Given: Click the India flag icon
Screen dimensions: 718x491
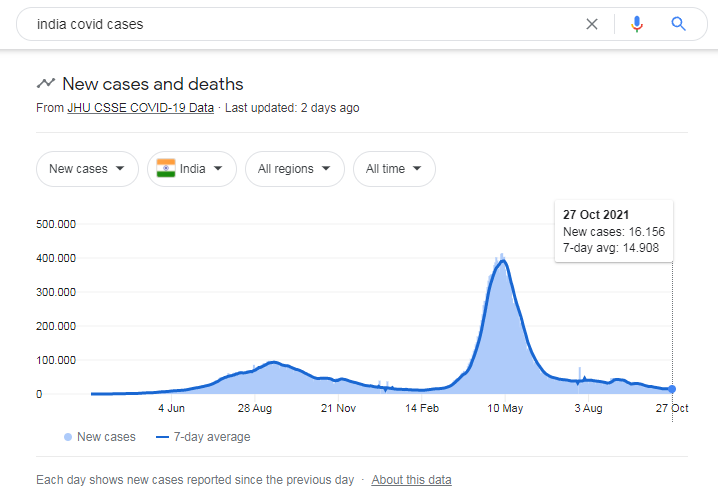Looking at the screenshot, I should 166,169.
